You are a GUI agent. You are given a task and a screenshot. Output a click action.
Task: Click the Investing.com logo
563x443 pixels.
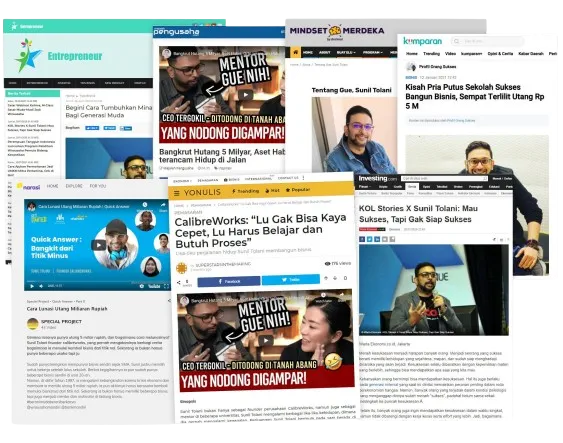pyautogui.click(x=378, y=178)
